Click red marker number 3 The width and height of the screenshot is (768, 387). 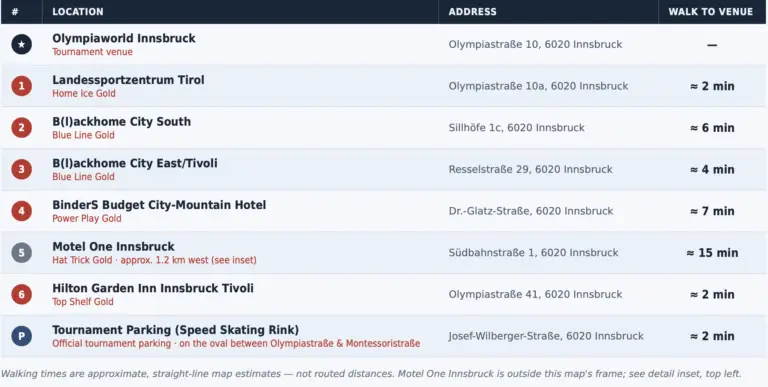(22, 169)
